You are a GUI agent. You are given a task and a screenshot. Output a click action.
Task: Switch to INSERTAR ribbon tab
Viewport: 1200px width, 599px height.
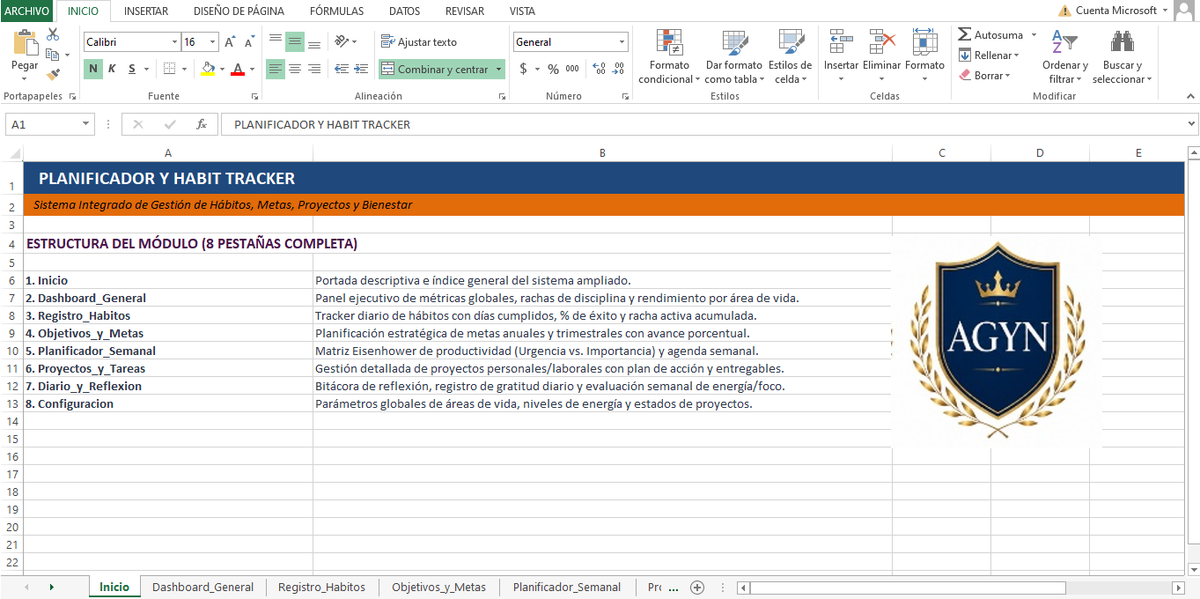pos(146,11)
